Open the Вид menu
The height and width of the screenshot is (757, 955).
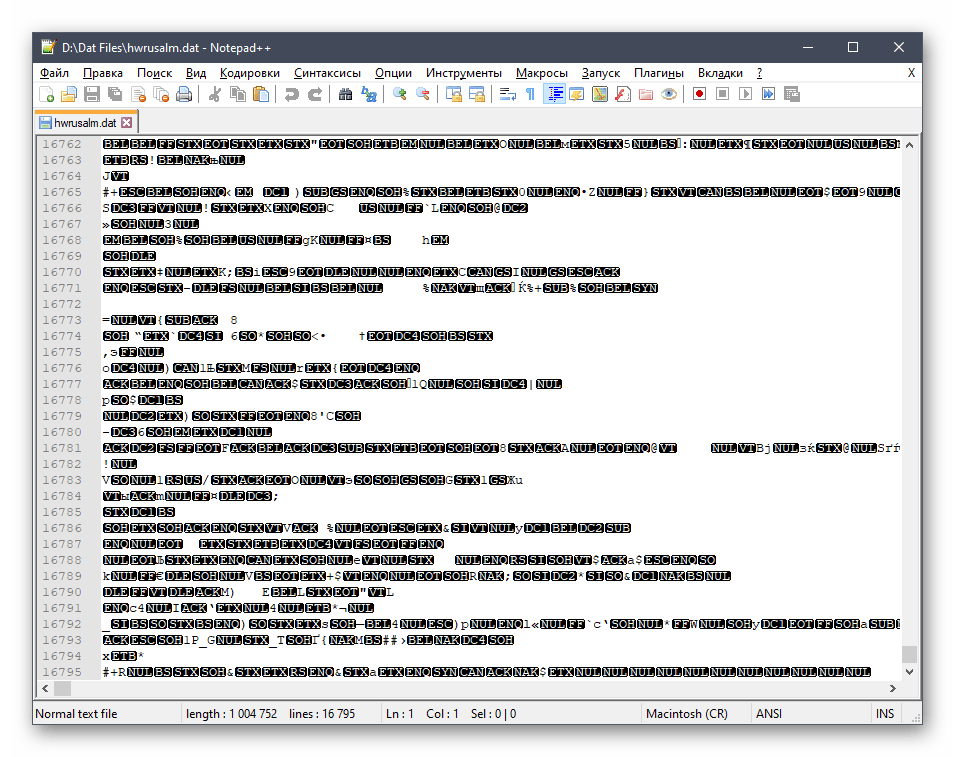[x=196, y=73]
